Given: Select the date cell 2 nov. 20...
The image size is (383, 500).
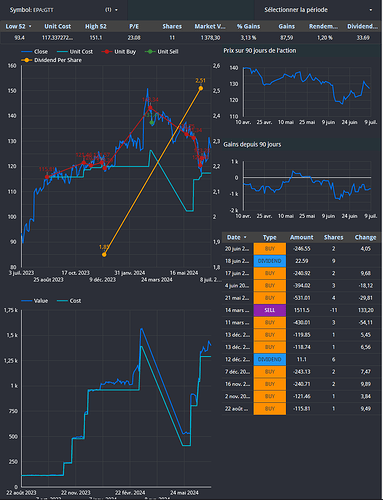Looking at the screenshot, I should pyautogui.click(x=237, y=396).
